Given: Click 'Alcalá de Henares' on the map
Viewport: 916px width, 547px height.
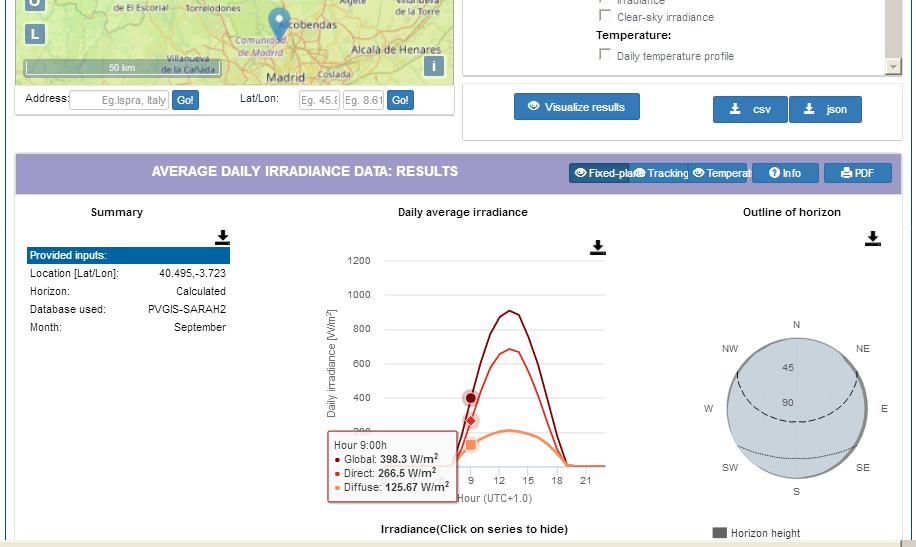Looking at the screenshot, I should (x=395, y=50).
